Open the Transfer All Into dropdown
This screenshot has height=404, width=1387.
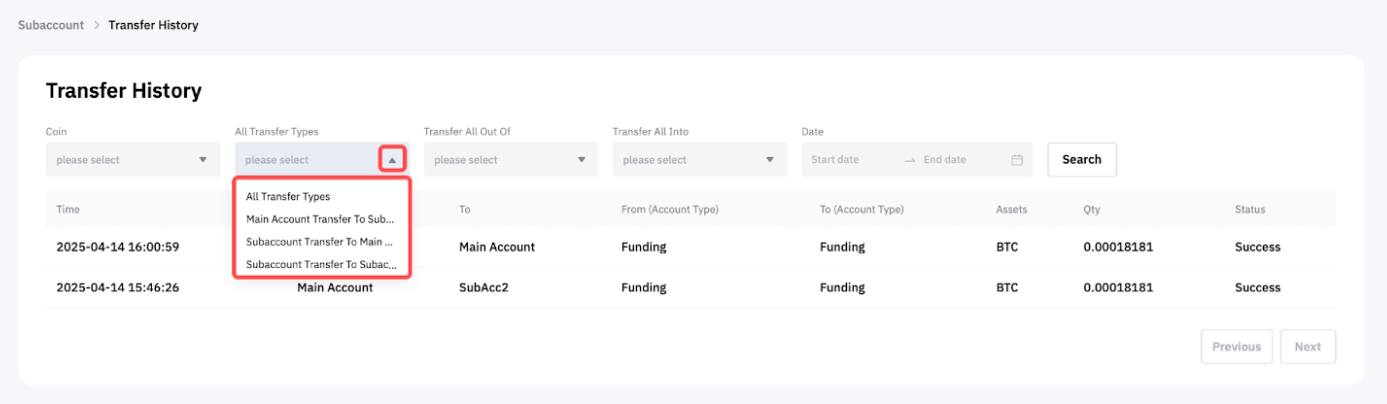click(x=699, y=160)
